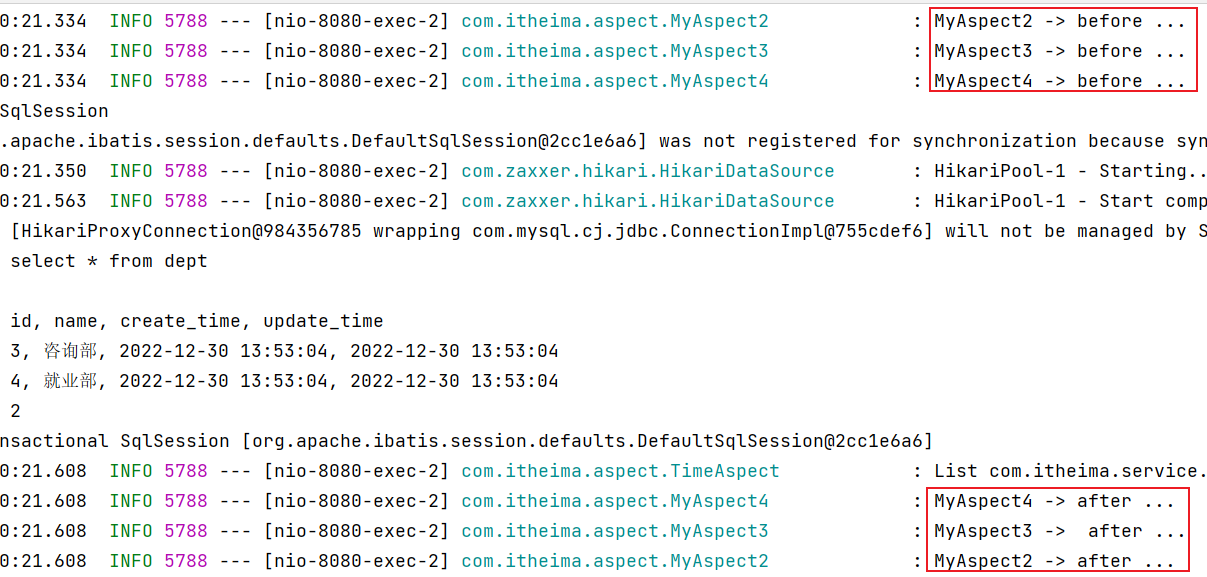The image size is (1207, 577).
Task: Click the result row starting with 3, 咨询部
Action: (x=285, y=351)
